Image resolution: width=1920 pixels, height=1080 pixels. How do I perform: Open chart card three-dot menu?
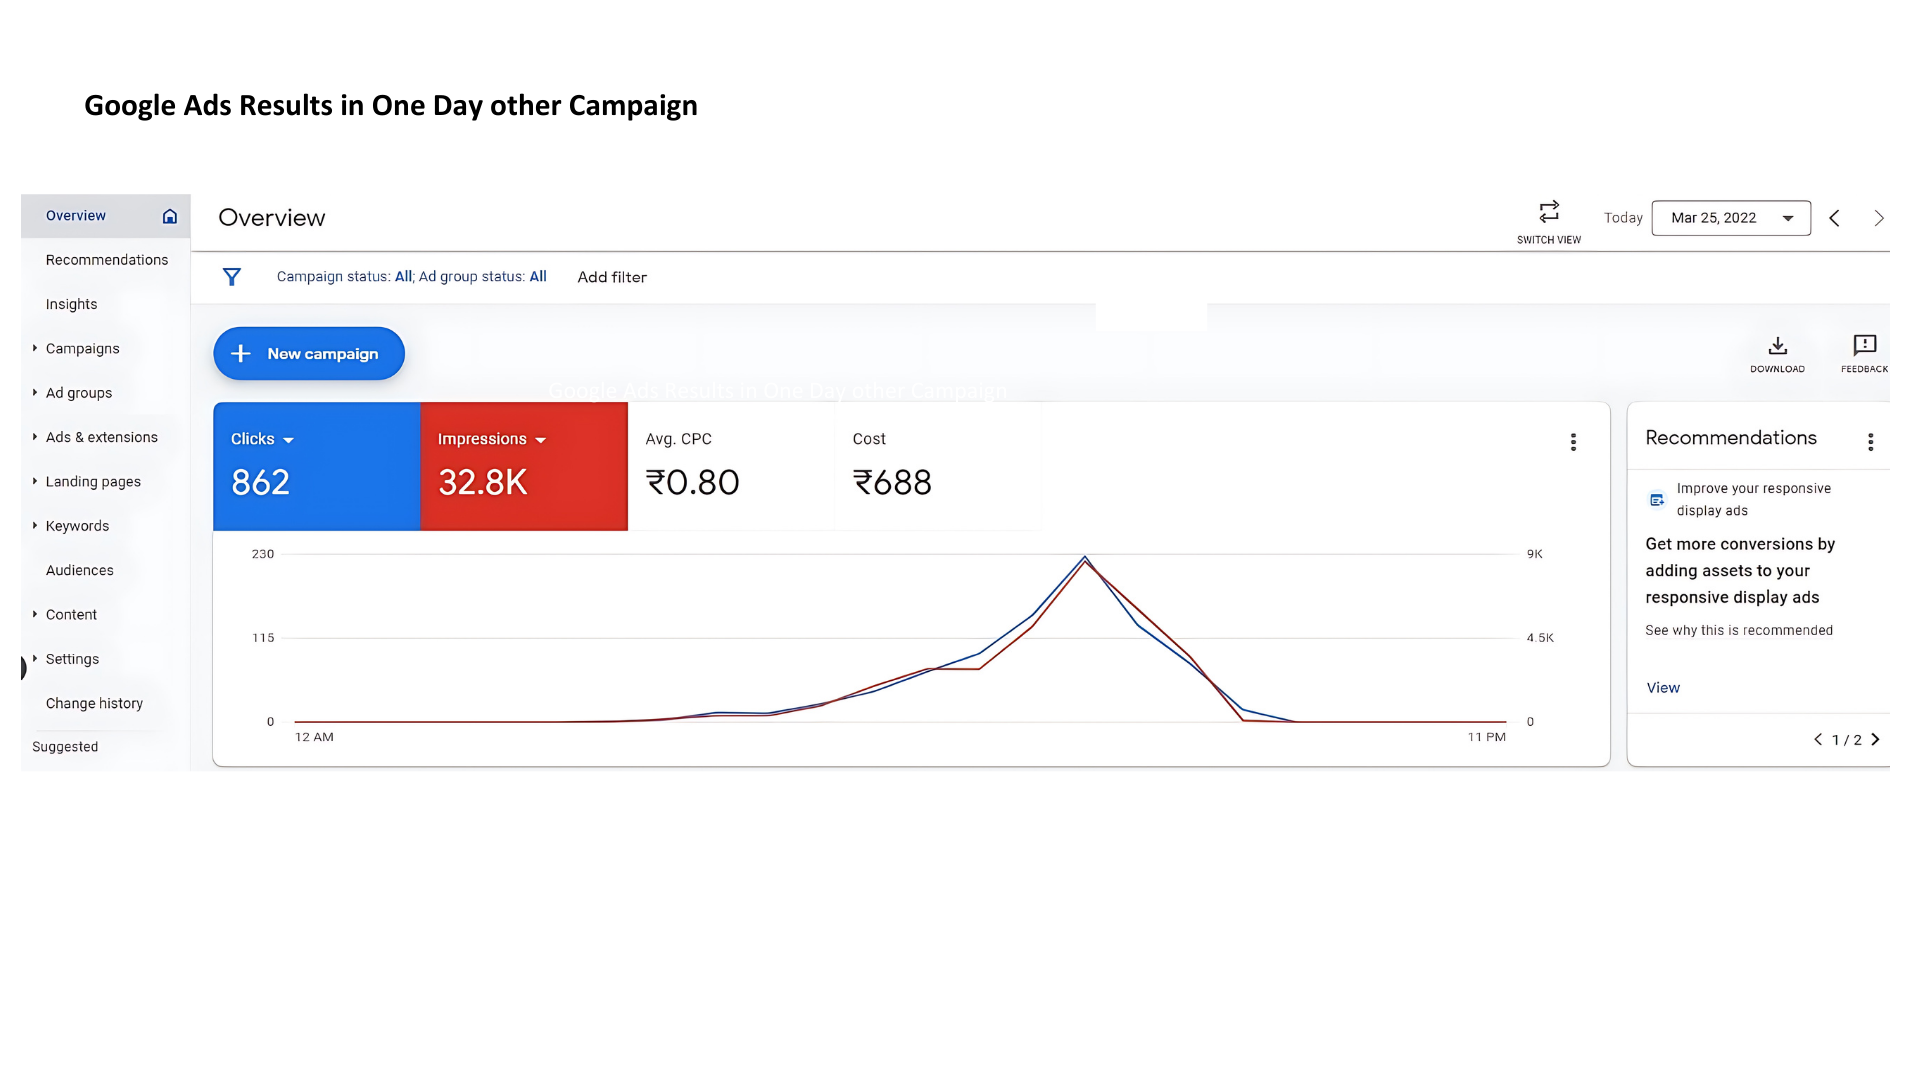tap(1573, 442)
